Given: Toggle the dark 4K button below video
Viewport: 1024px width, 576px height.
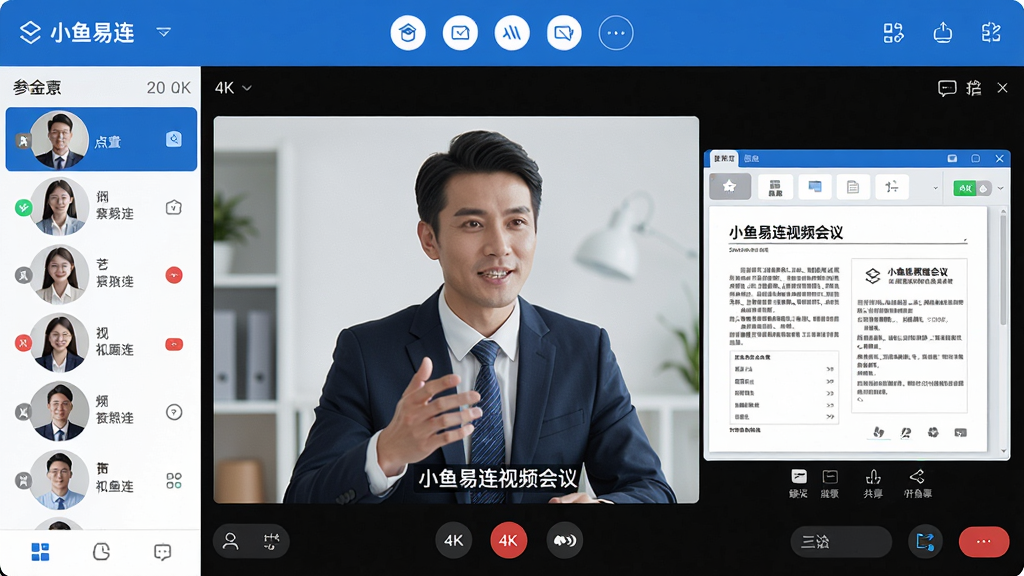Looking at the screenshot, I should 454,541.
